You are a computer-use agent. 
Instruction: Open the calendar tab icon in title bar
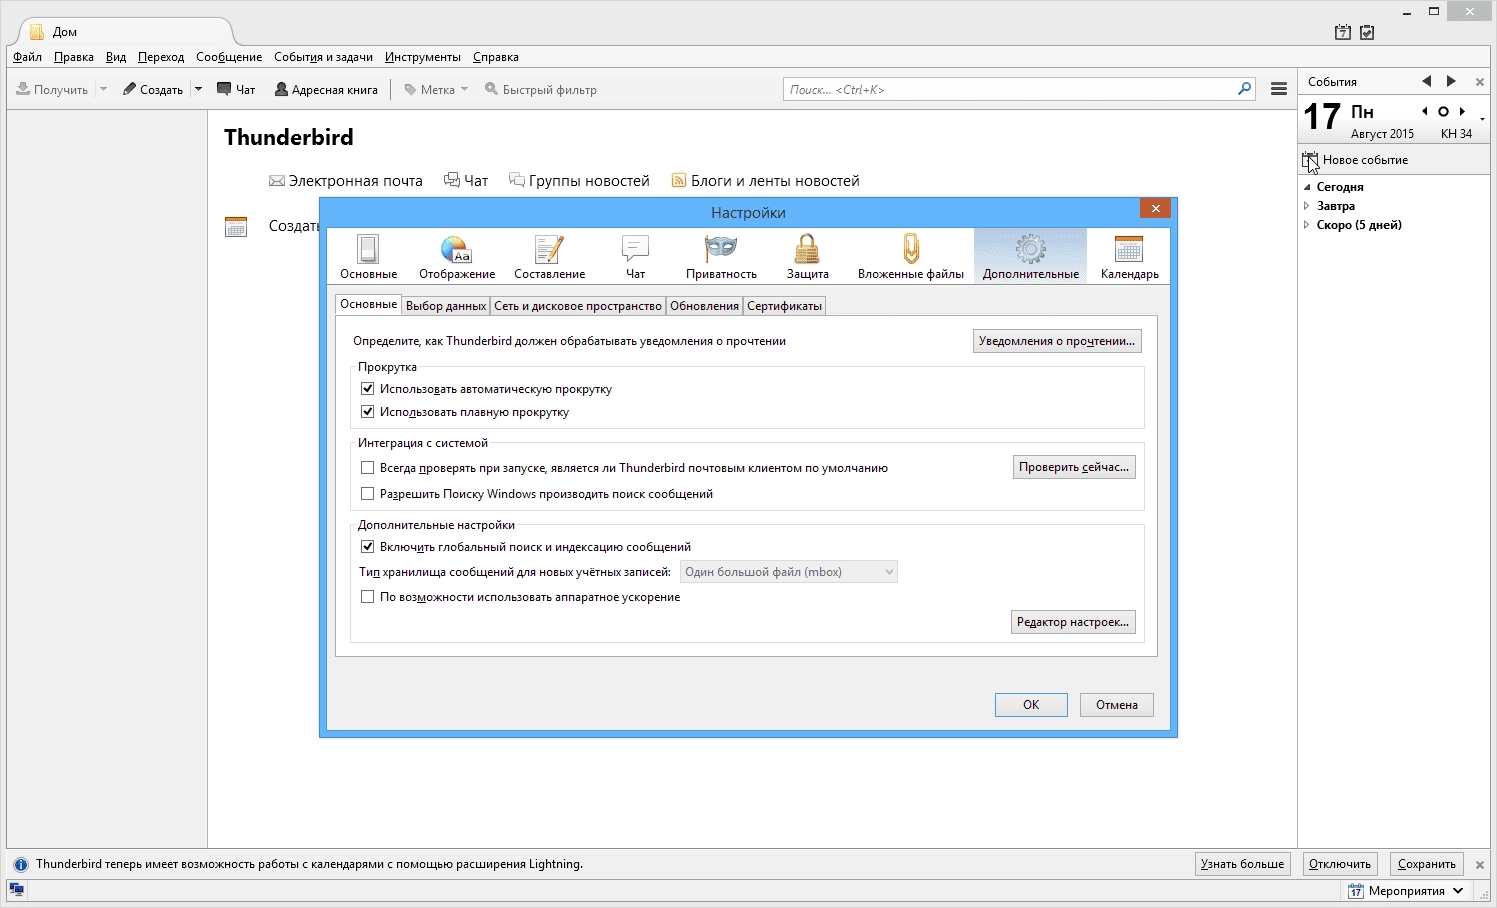point(1343,32)
